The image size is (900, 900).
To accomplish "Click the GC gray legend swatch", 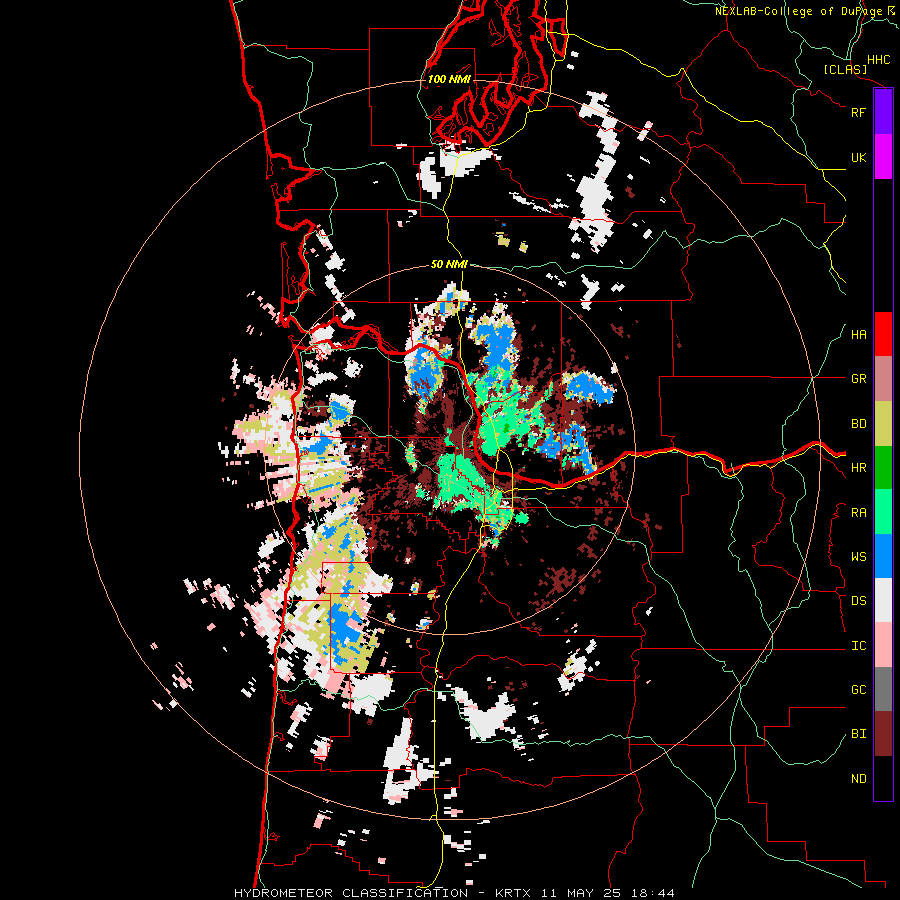I will point(883,689).
